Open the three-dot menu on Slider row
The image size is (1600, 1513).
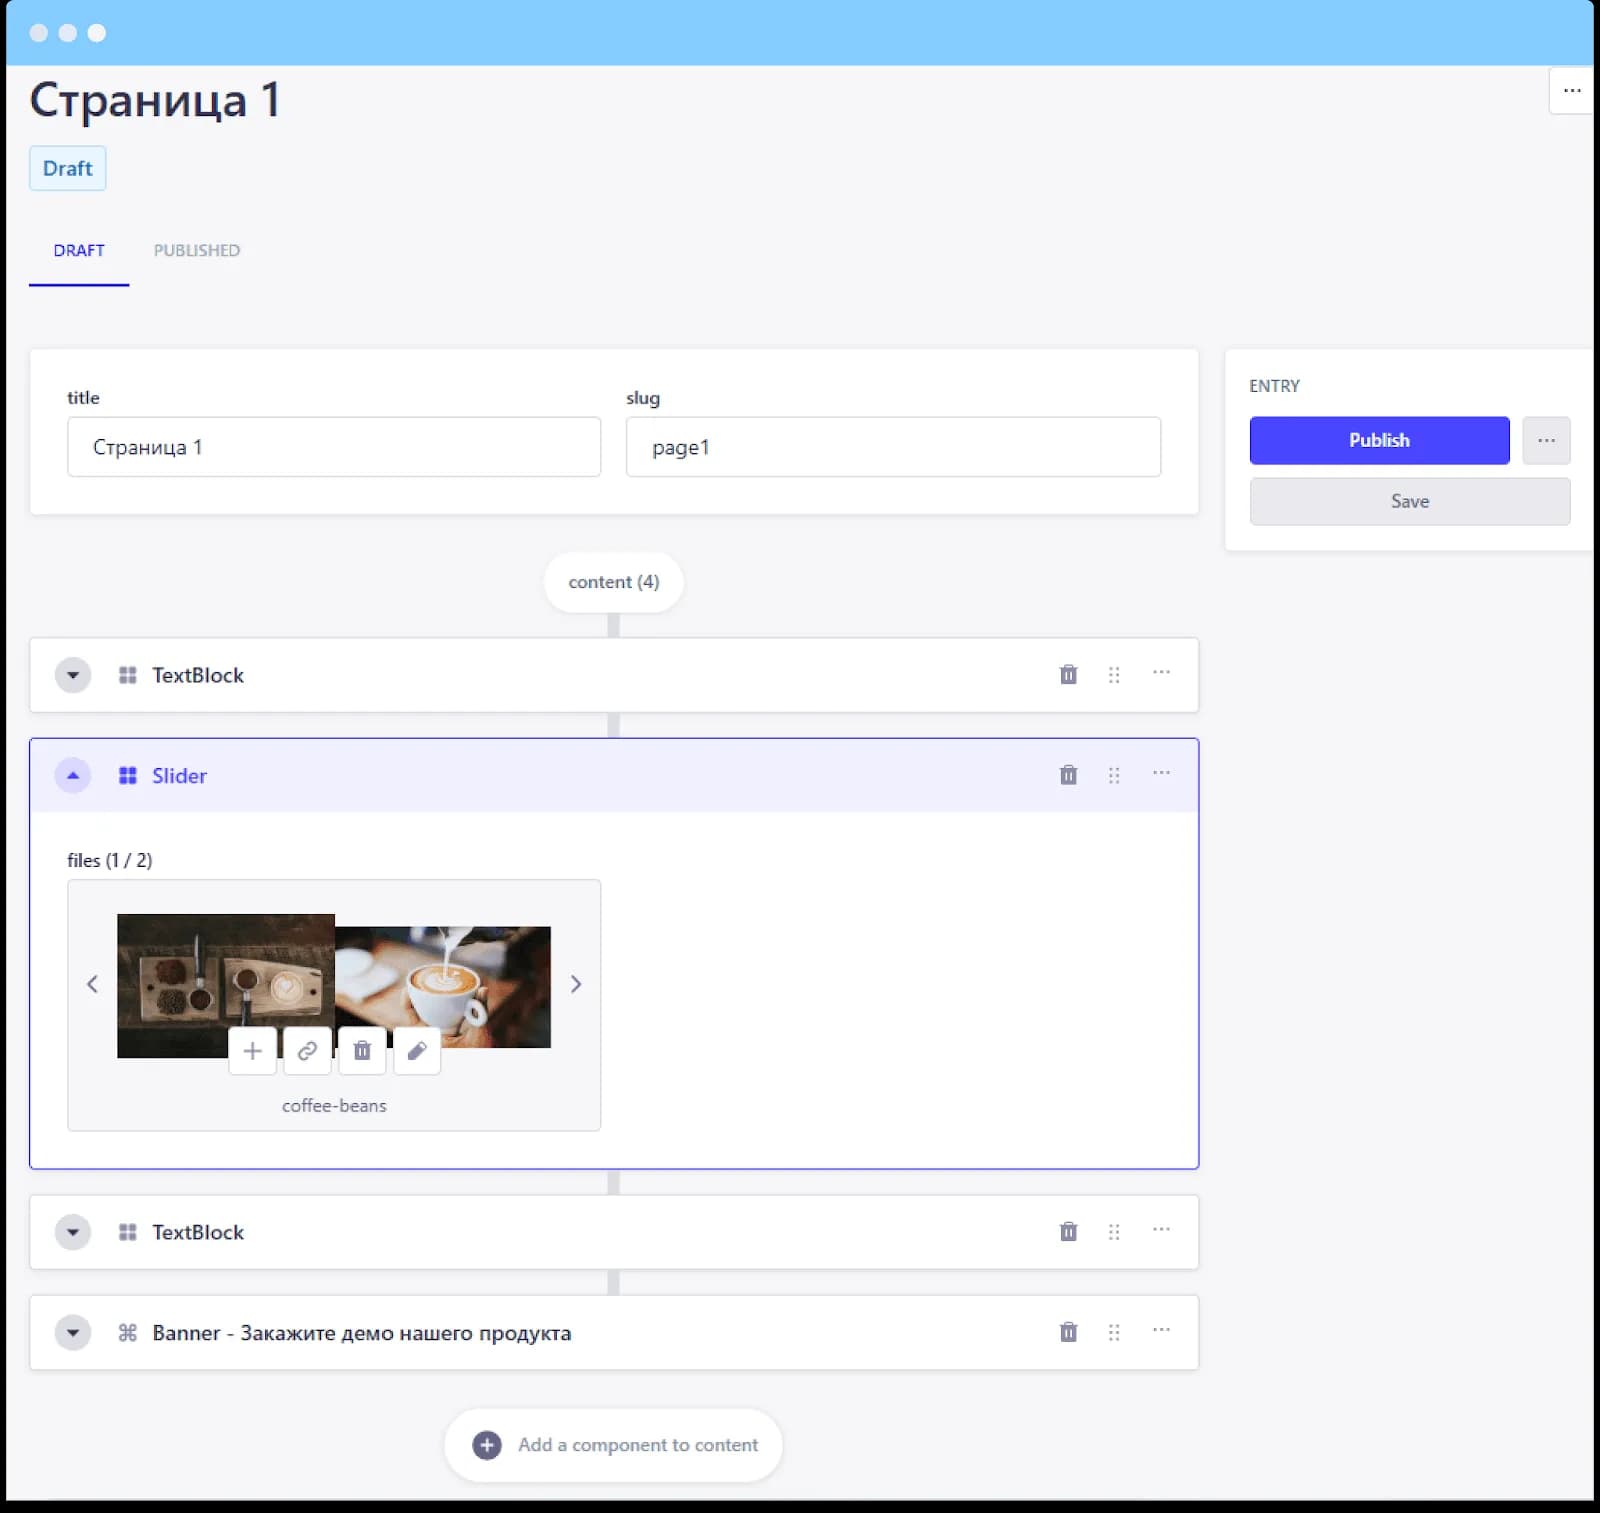coord(1161,773)
